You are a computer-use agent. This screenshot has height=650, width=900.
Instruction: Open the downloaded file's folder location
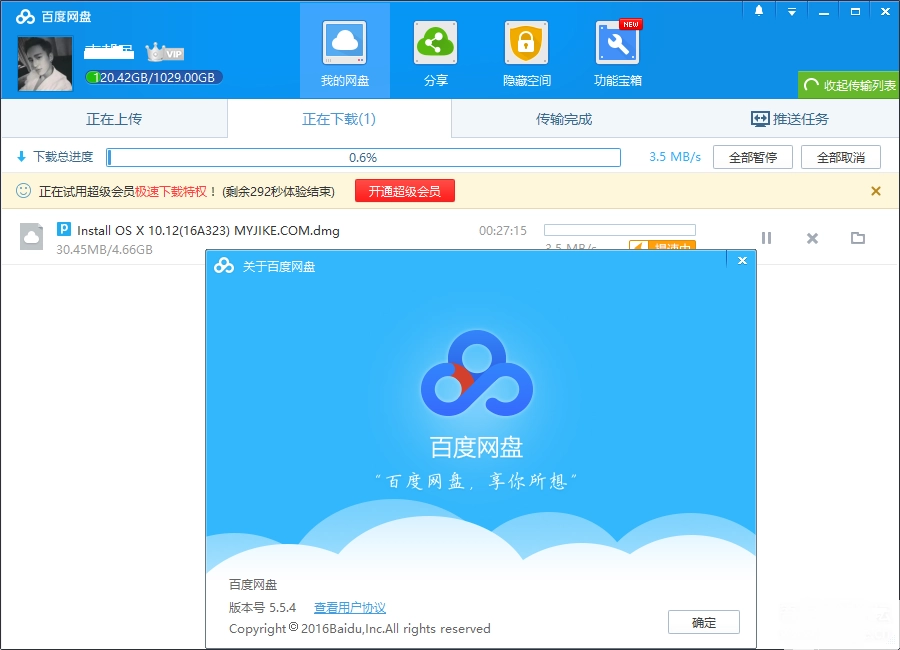tap(857, 238)
